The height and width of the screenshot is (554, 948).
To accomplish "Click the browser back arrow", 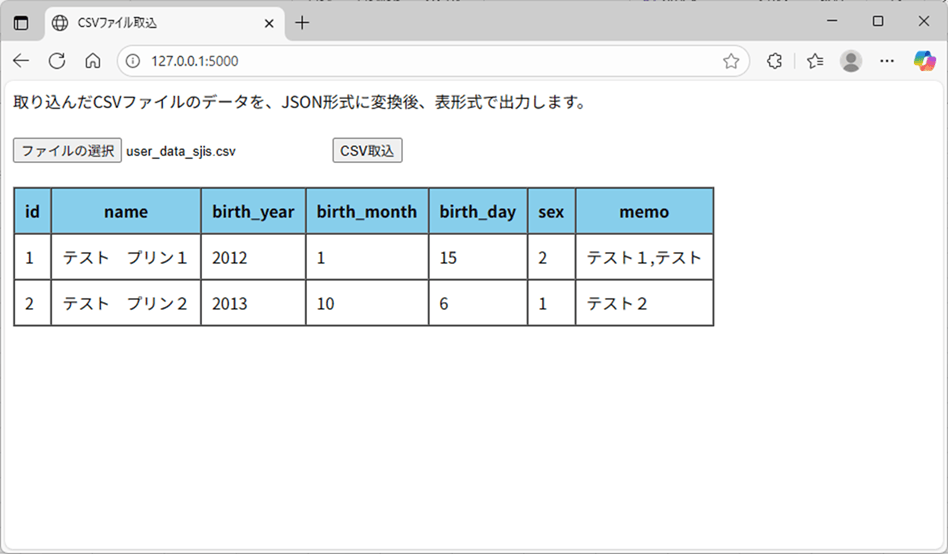I will [x=21, y=61].
